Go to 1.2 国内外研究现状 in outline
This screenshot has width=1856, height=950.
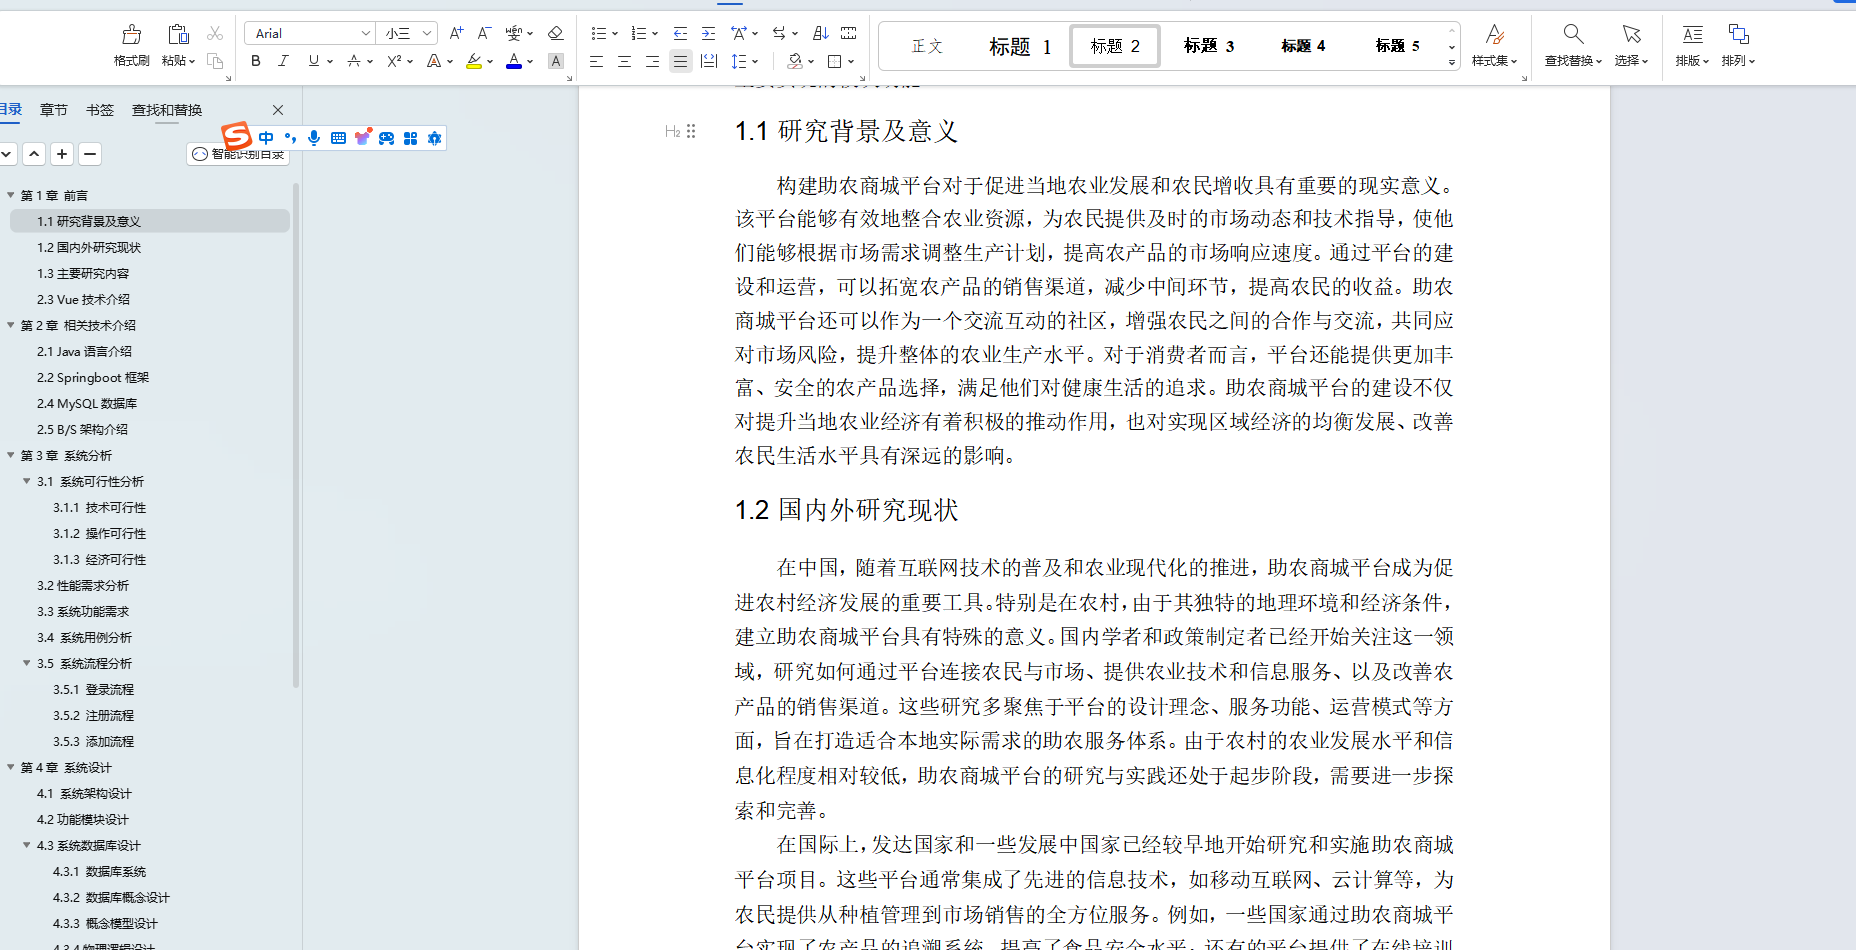(x=89, y=247)
